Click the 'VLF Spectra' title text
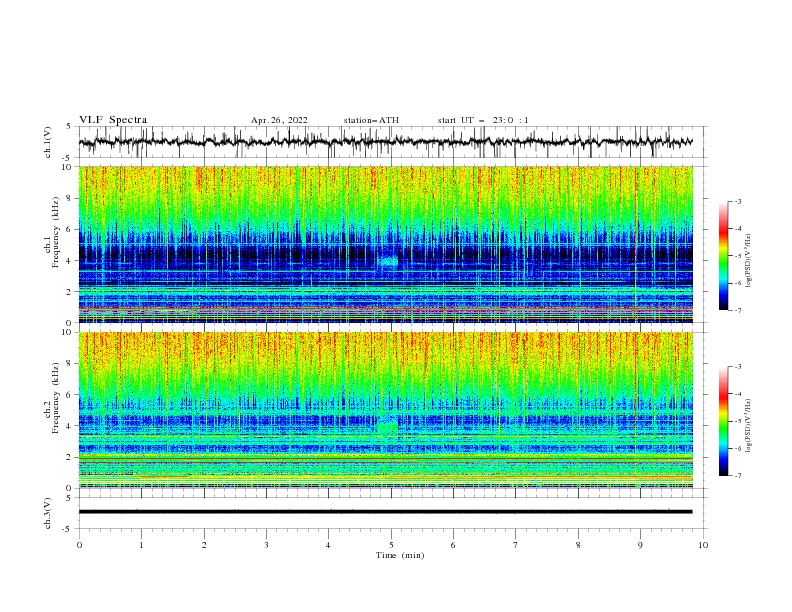The width and height of the screenshot is (792, 612). 113,120
